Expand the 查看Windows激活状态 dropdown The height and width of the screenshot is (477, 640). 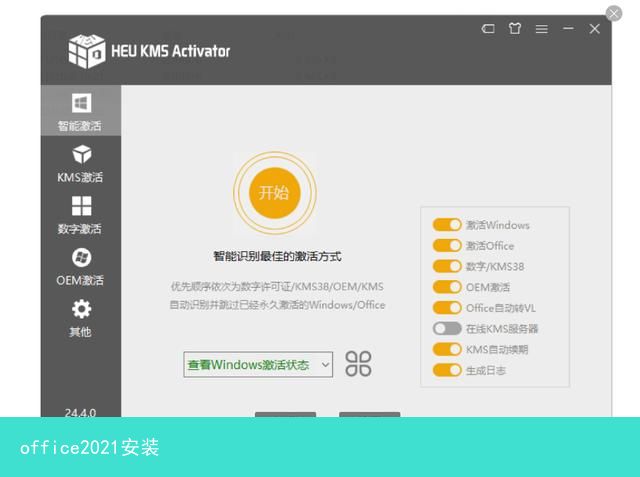[x=258, y=364]
